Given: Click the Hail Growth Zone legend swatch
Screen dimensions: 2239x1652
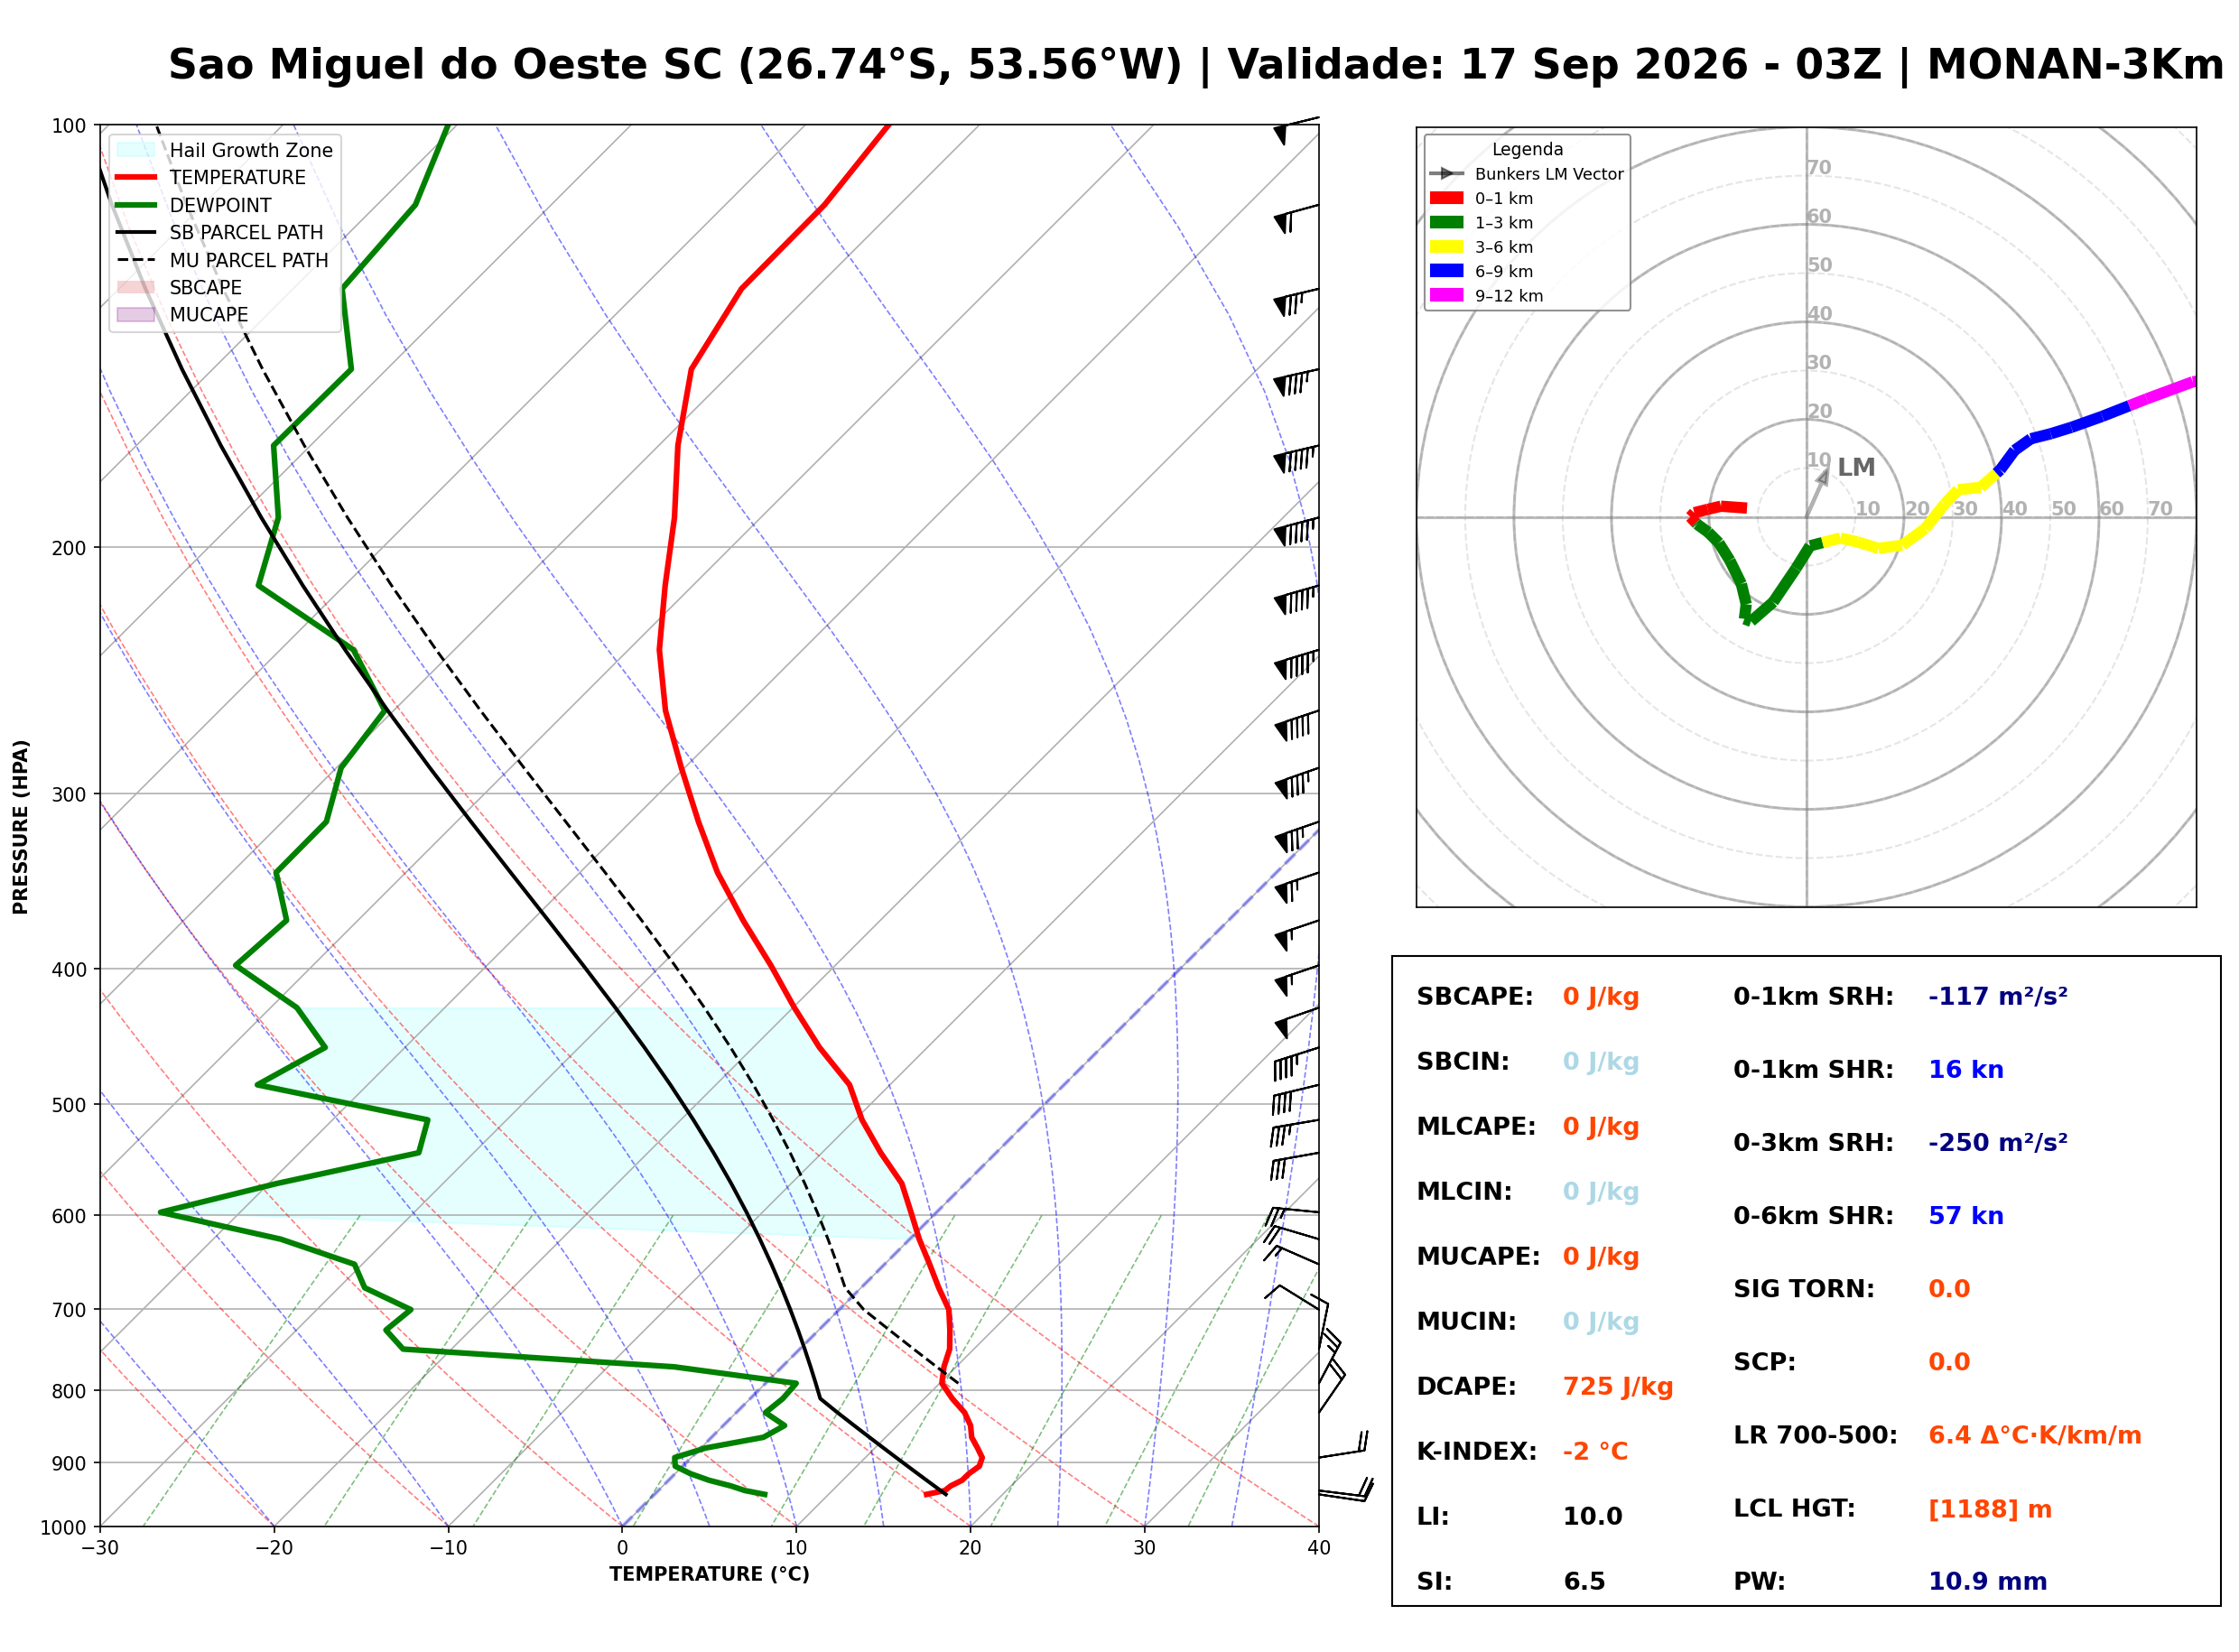Looking at the screenshot, I should (x=136, y=150).
